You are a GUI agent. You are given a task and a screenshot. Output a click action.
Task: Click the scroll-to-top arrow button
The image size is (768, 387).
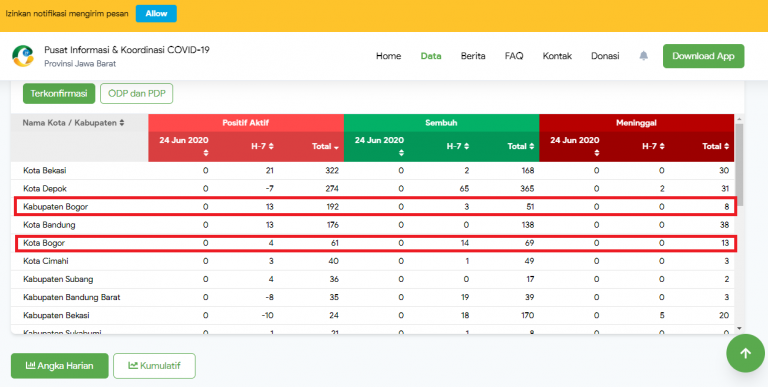coord(745,353)
